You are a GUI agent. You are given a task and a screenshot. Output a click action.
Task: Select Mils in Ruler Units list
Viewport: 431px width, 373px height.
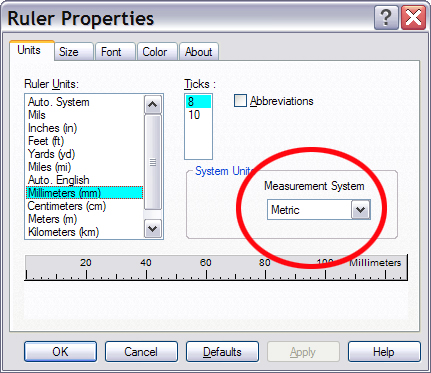[85, 115]
